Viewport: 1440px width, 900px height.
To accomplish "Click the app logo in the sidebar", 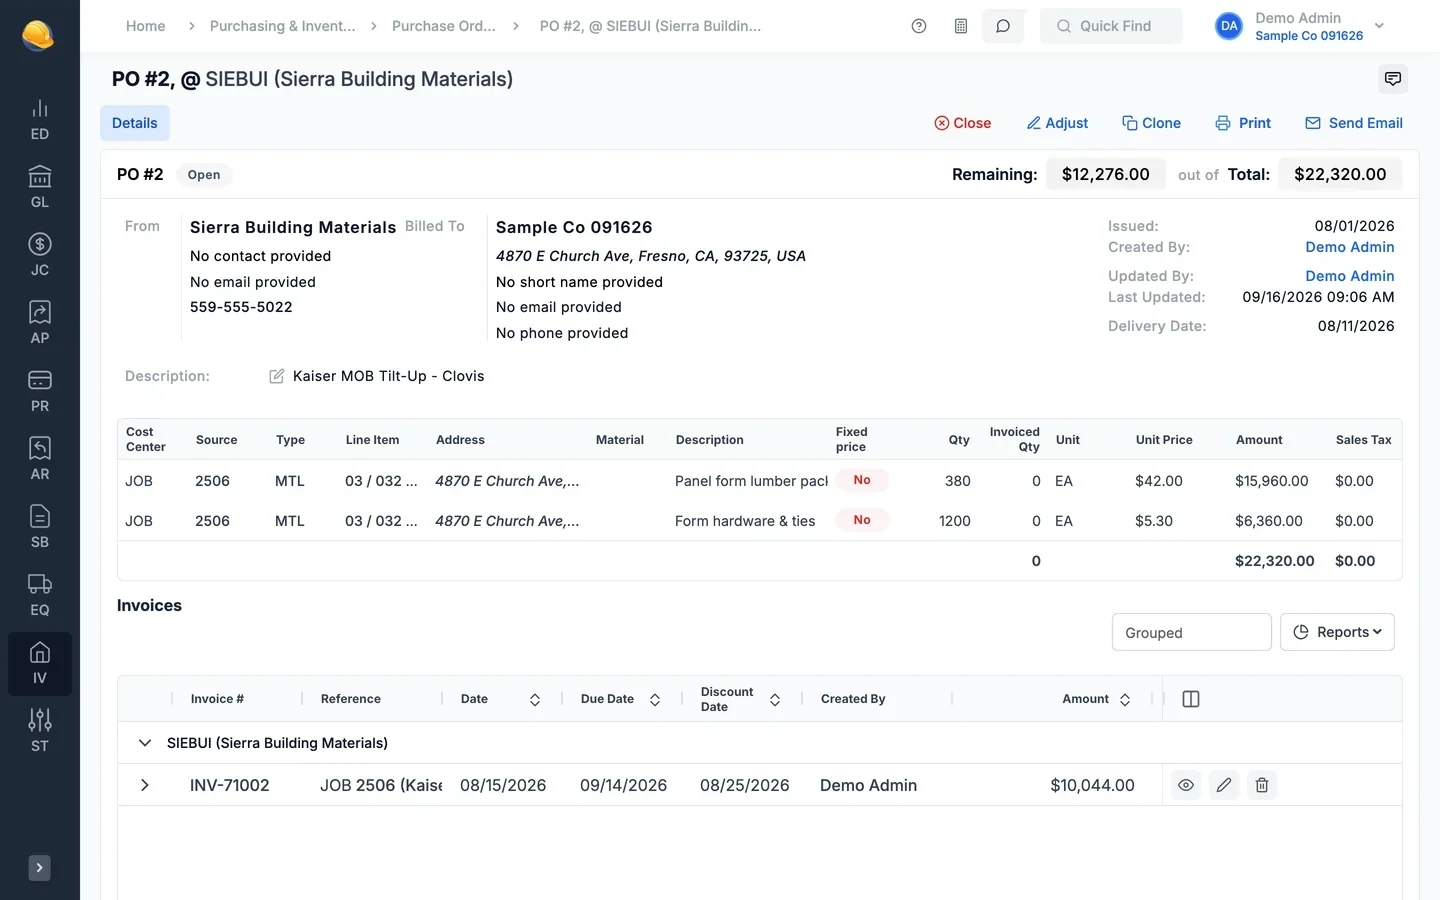I will coord(38,35).
